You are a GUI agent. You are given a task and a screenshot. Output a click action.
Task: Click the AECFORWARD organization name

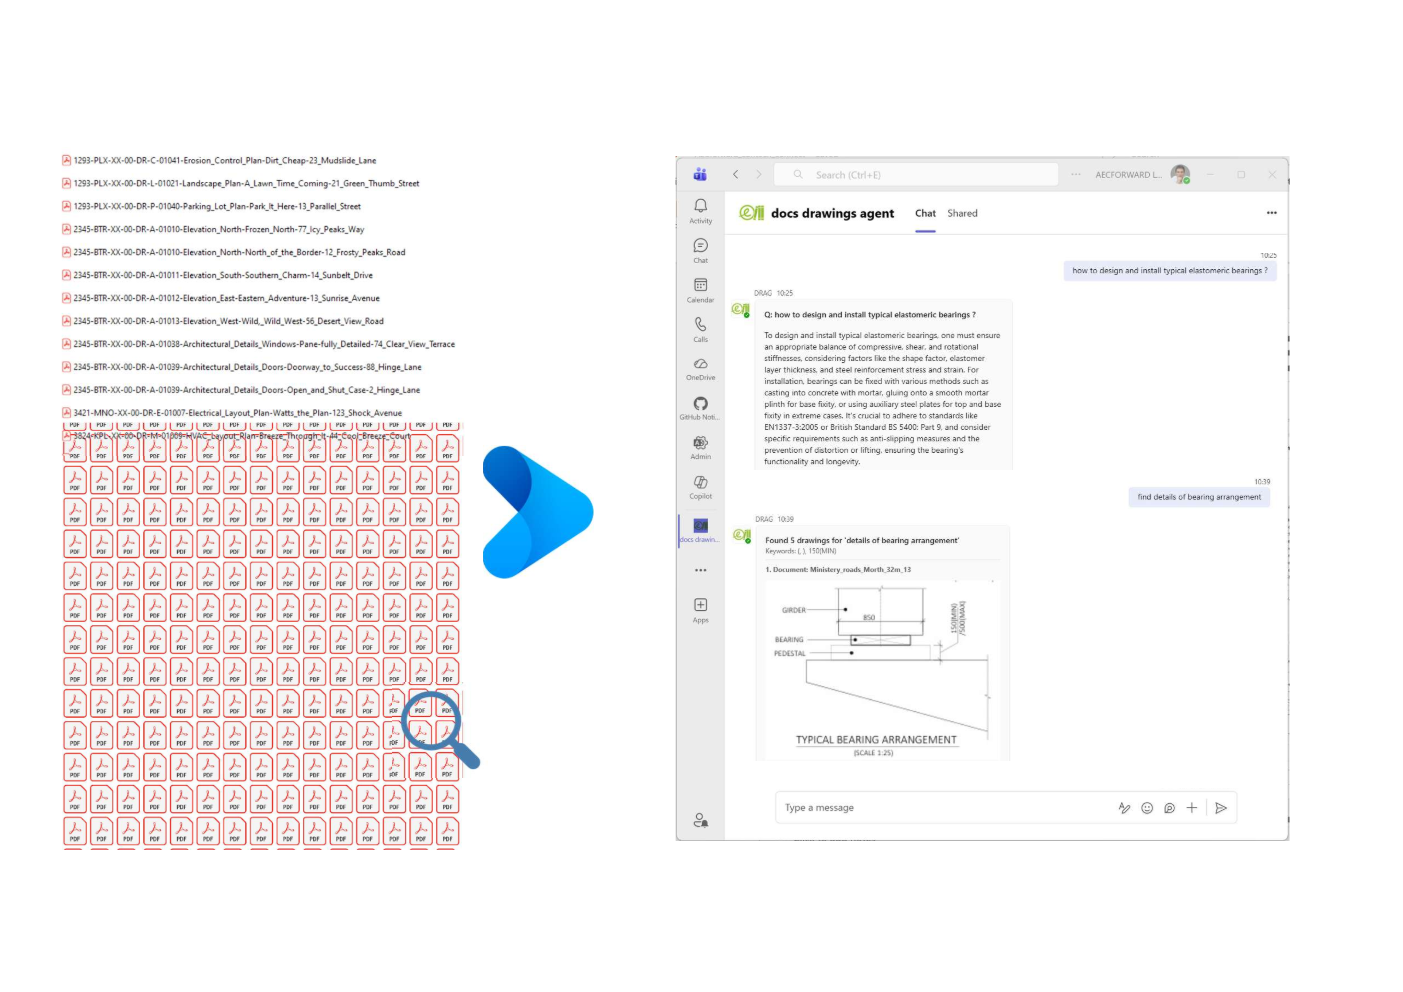[1127, 175]
